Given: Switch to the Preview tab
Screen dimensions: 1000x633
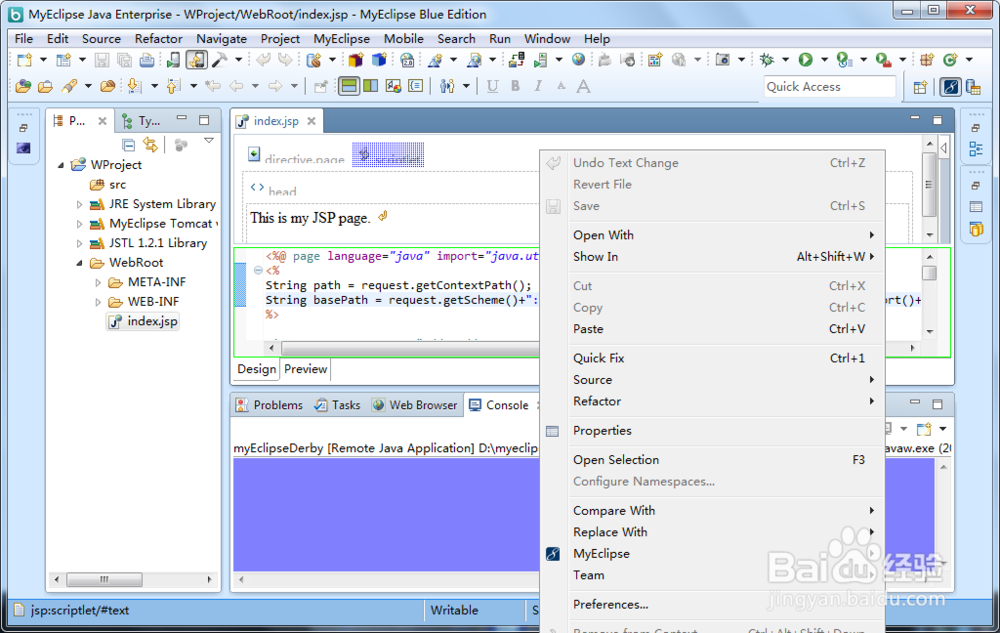Looking at the screenshot, I should coord(305,369).
